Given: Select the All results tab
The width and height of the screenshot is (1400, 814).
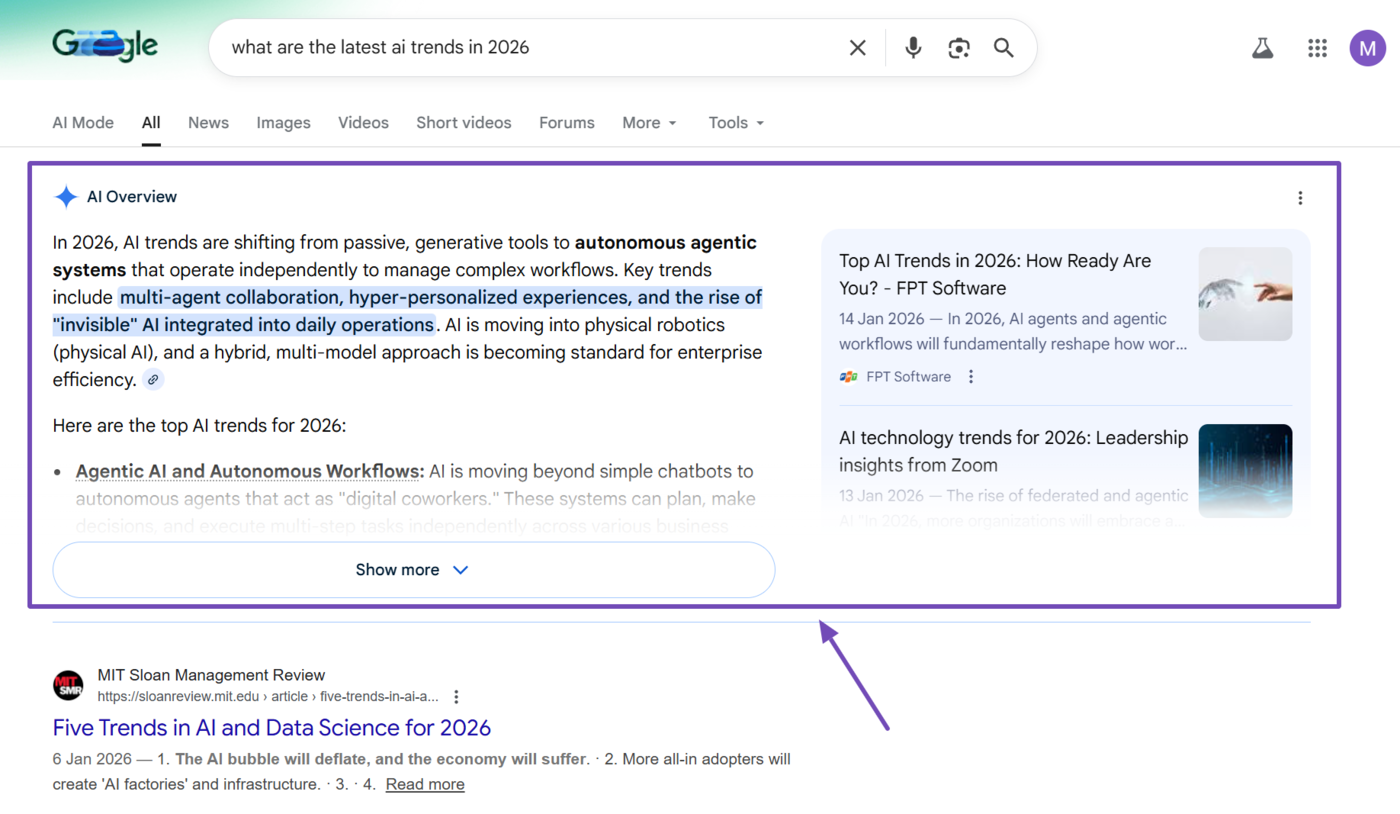Looking at the screenshot, I should point(151,123).
